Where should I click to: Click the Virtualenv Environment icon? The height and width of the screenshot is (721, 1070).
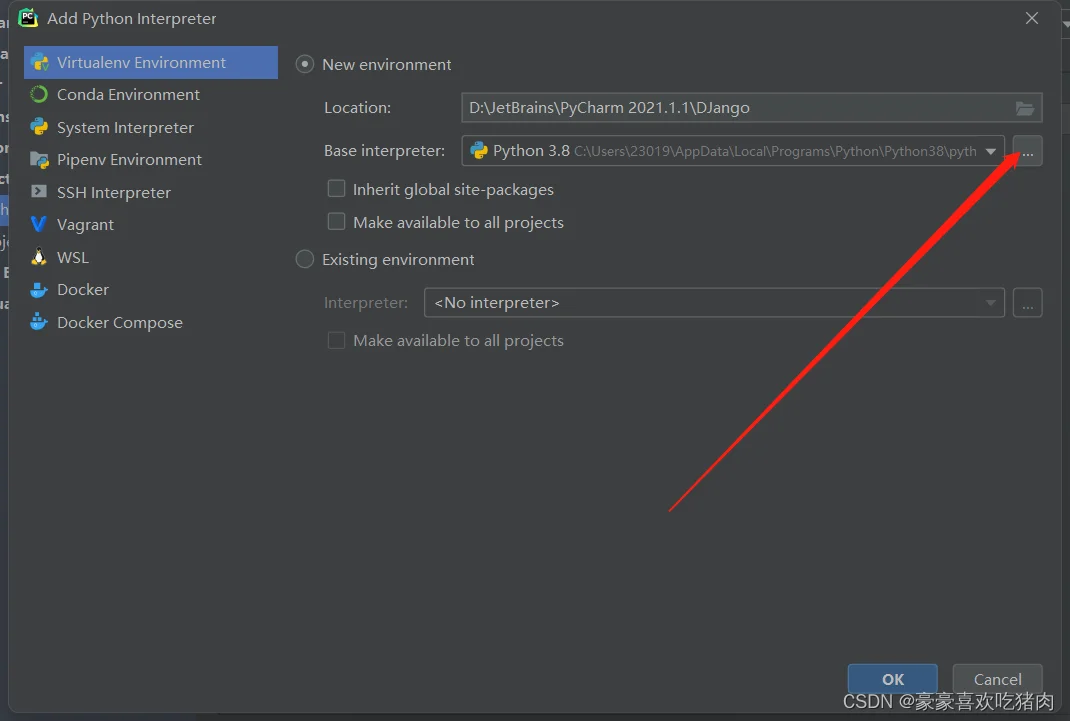coord(40,63)
